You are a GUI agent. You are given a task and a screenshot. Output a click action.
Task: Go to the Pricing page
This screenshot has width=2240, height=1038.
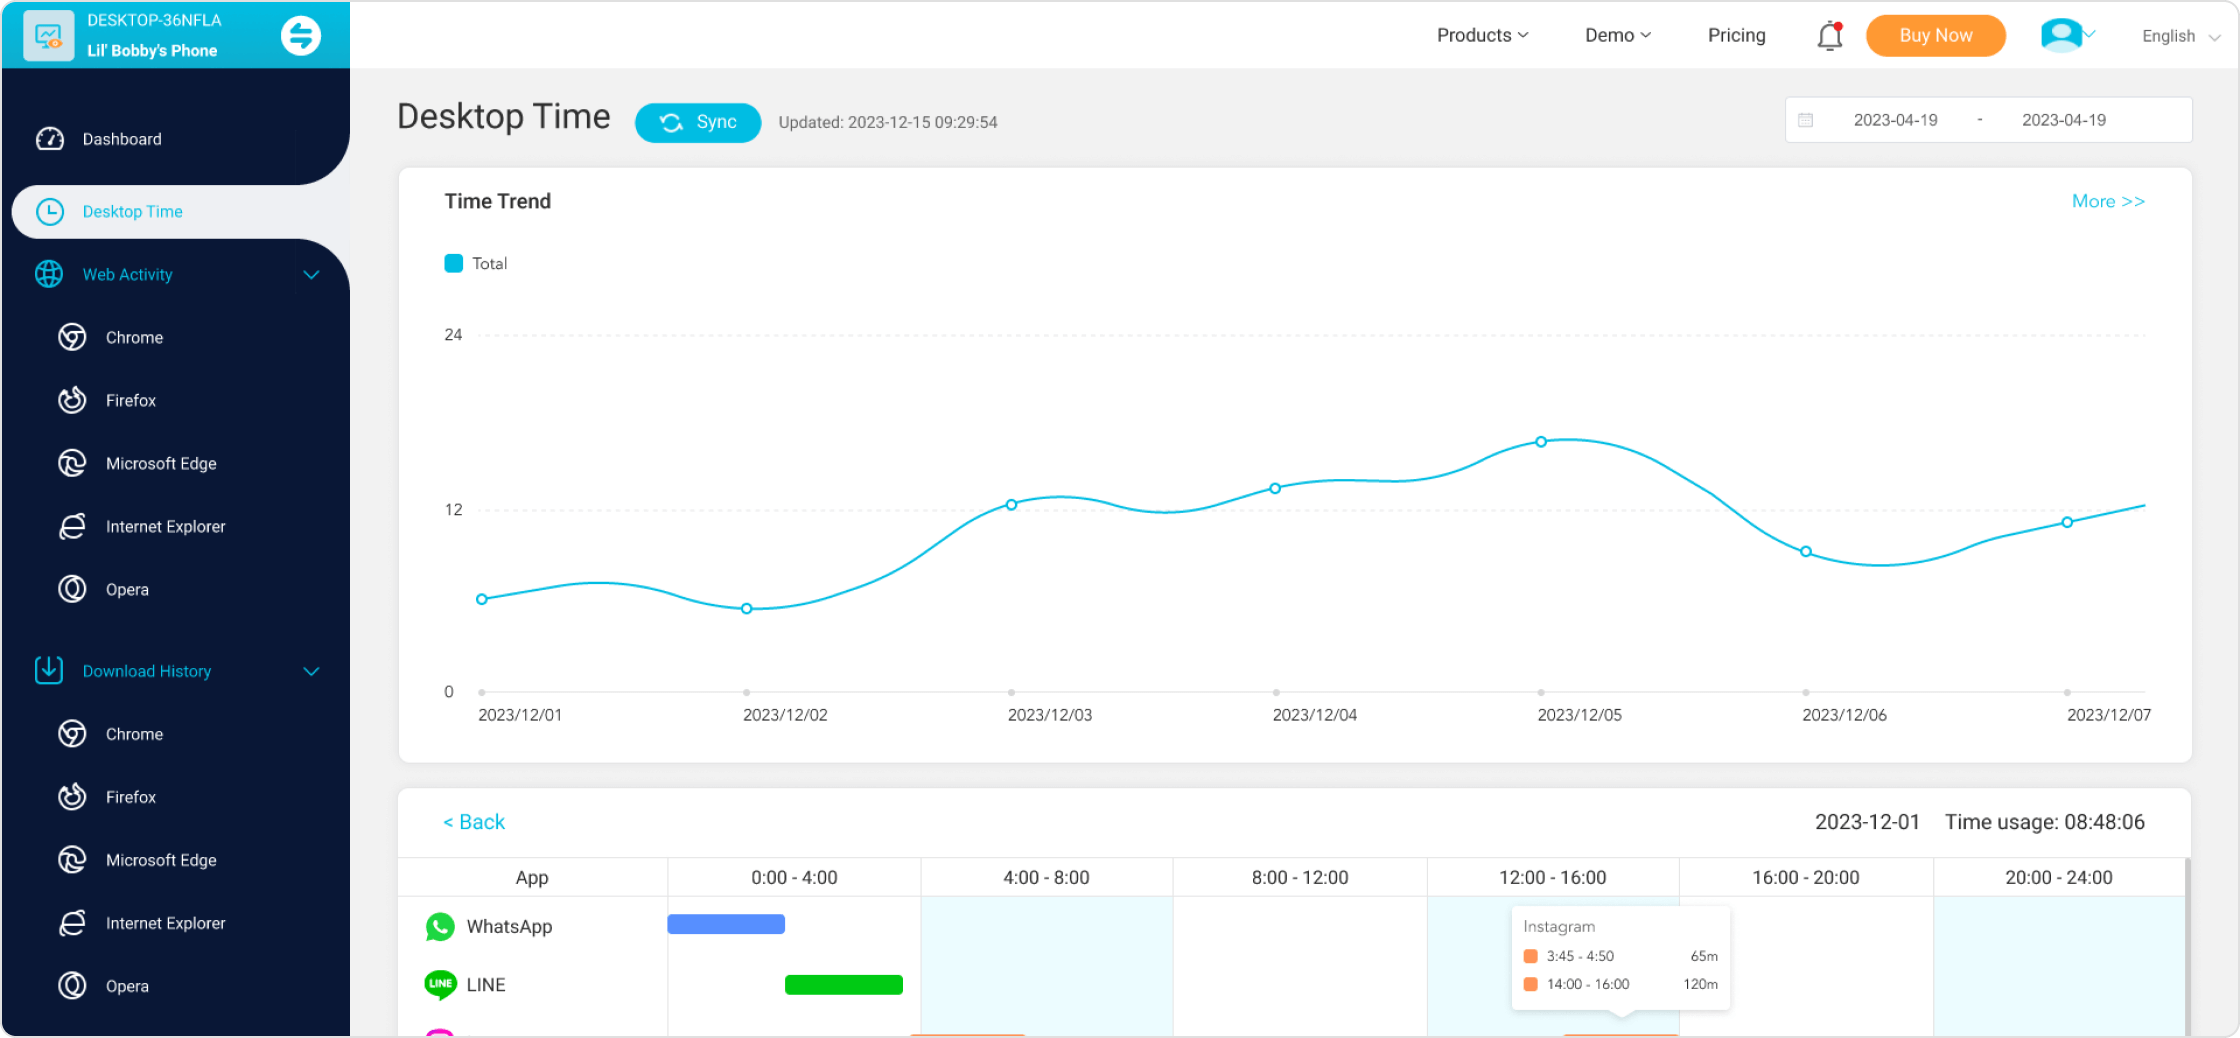coord(1737,35)
